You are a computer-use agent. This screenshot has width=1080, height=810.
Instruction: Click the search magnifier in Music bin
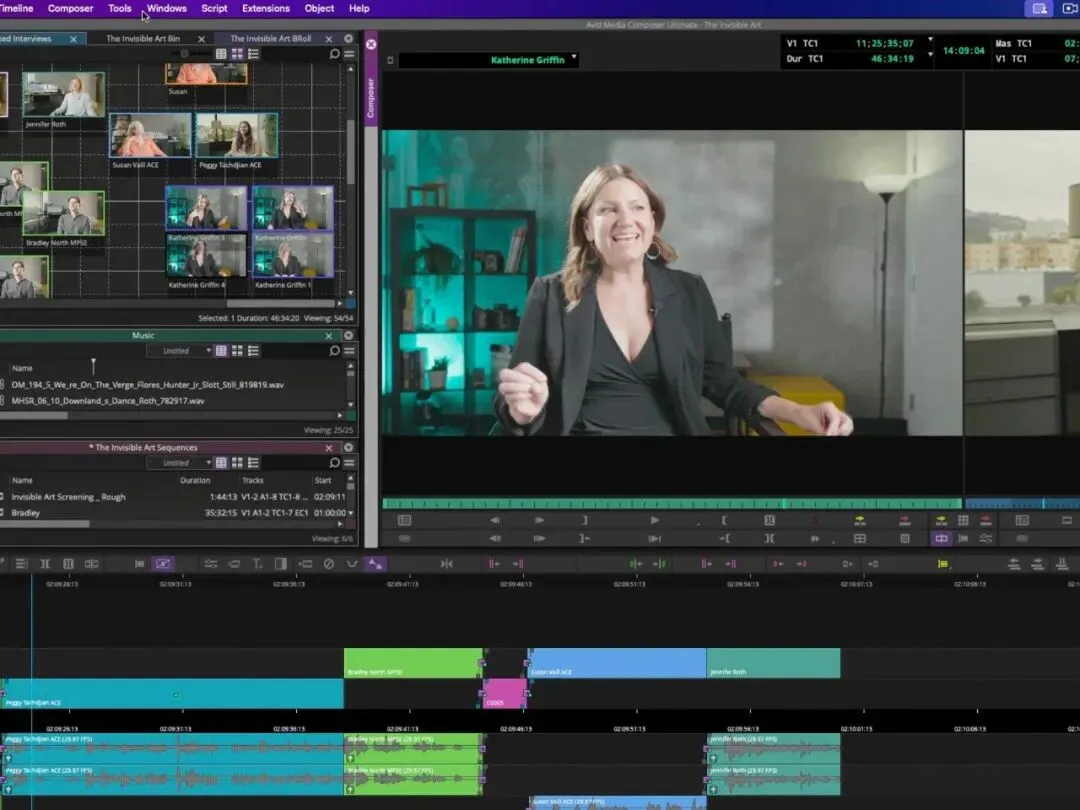pos(335,351)
